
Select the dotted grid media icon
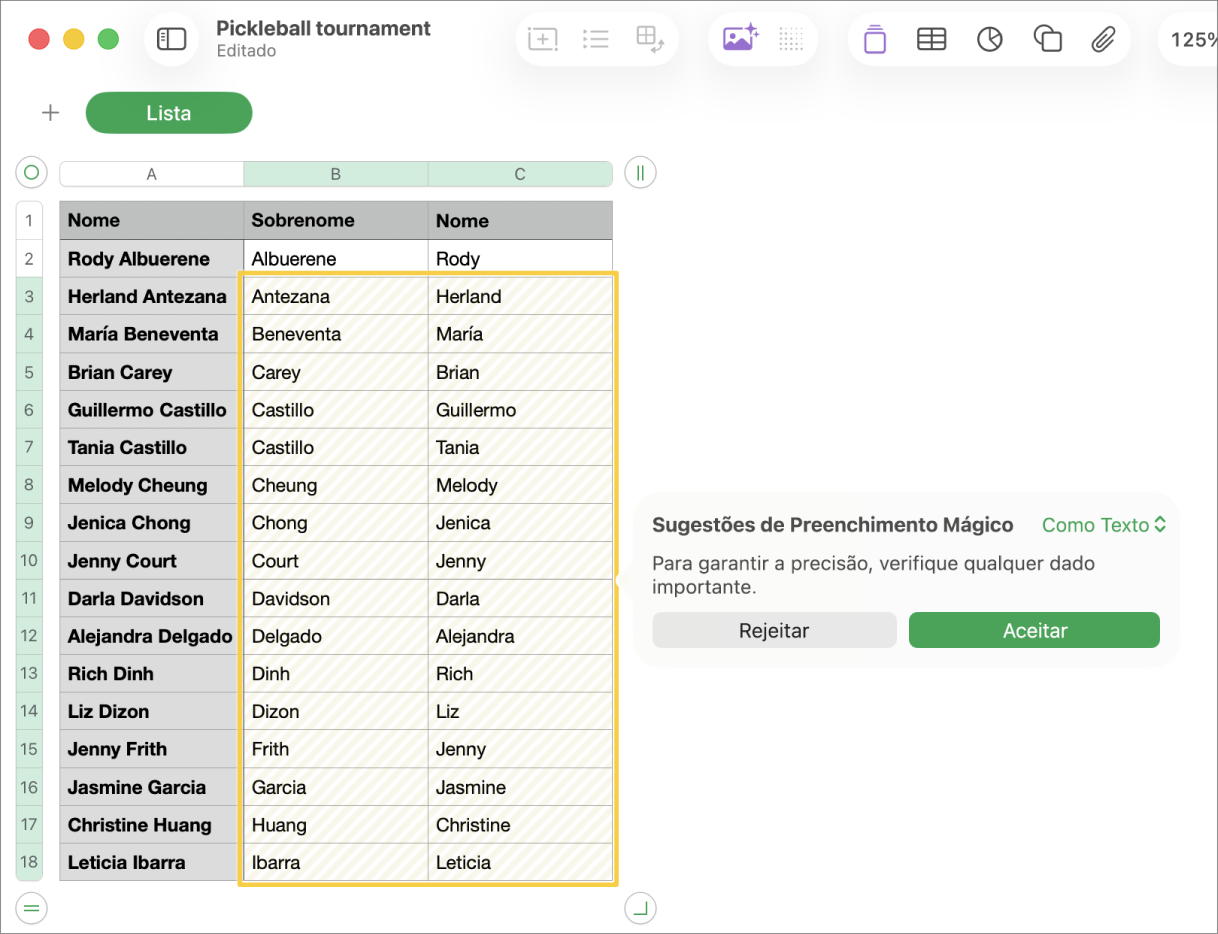click(789, 39)
